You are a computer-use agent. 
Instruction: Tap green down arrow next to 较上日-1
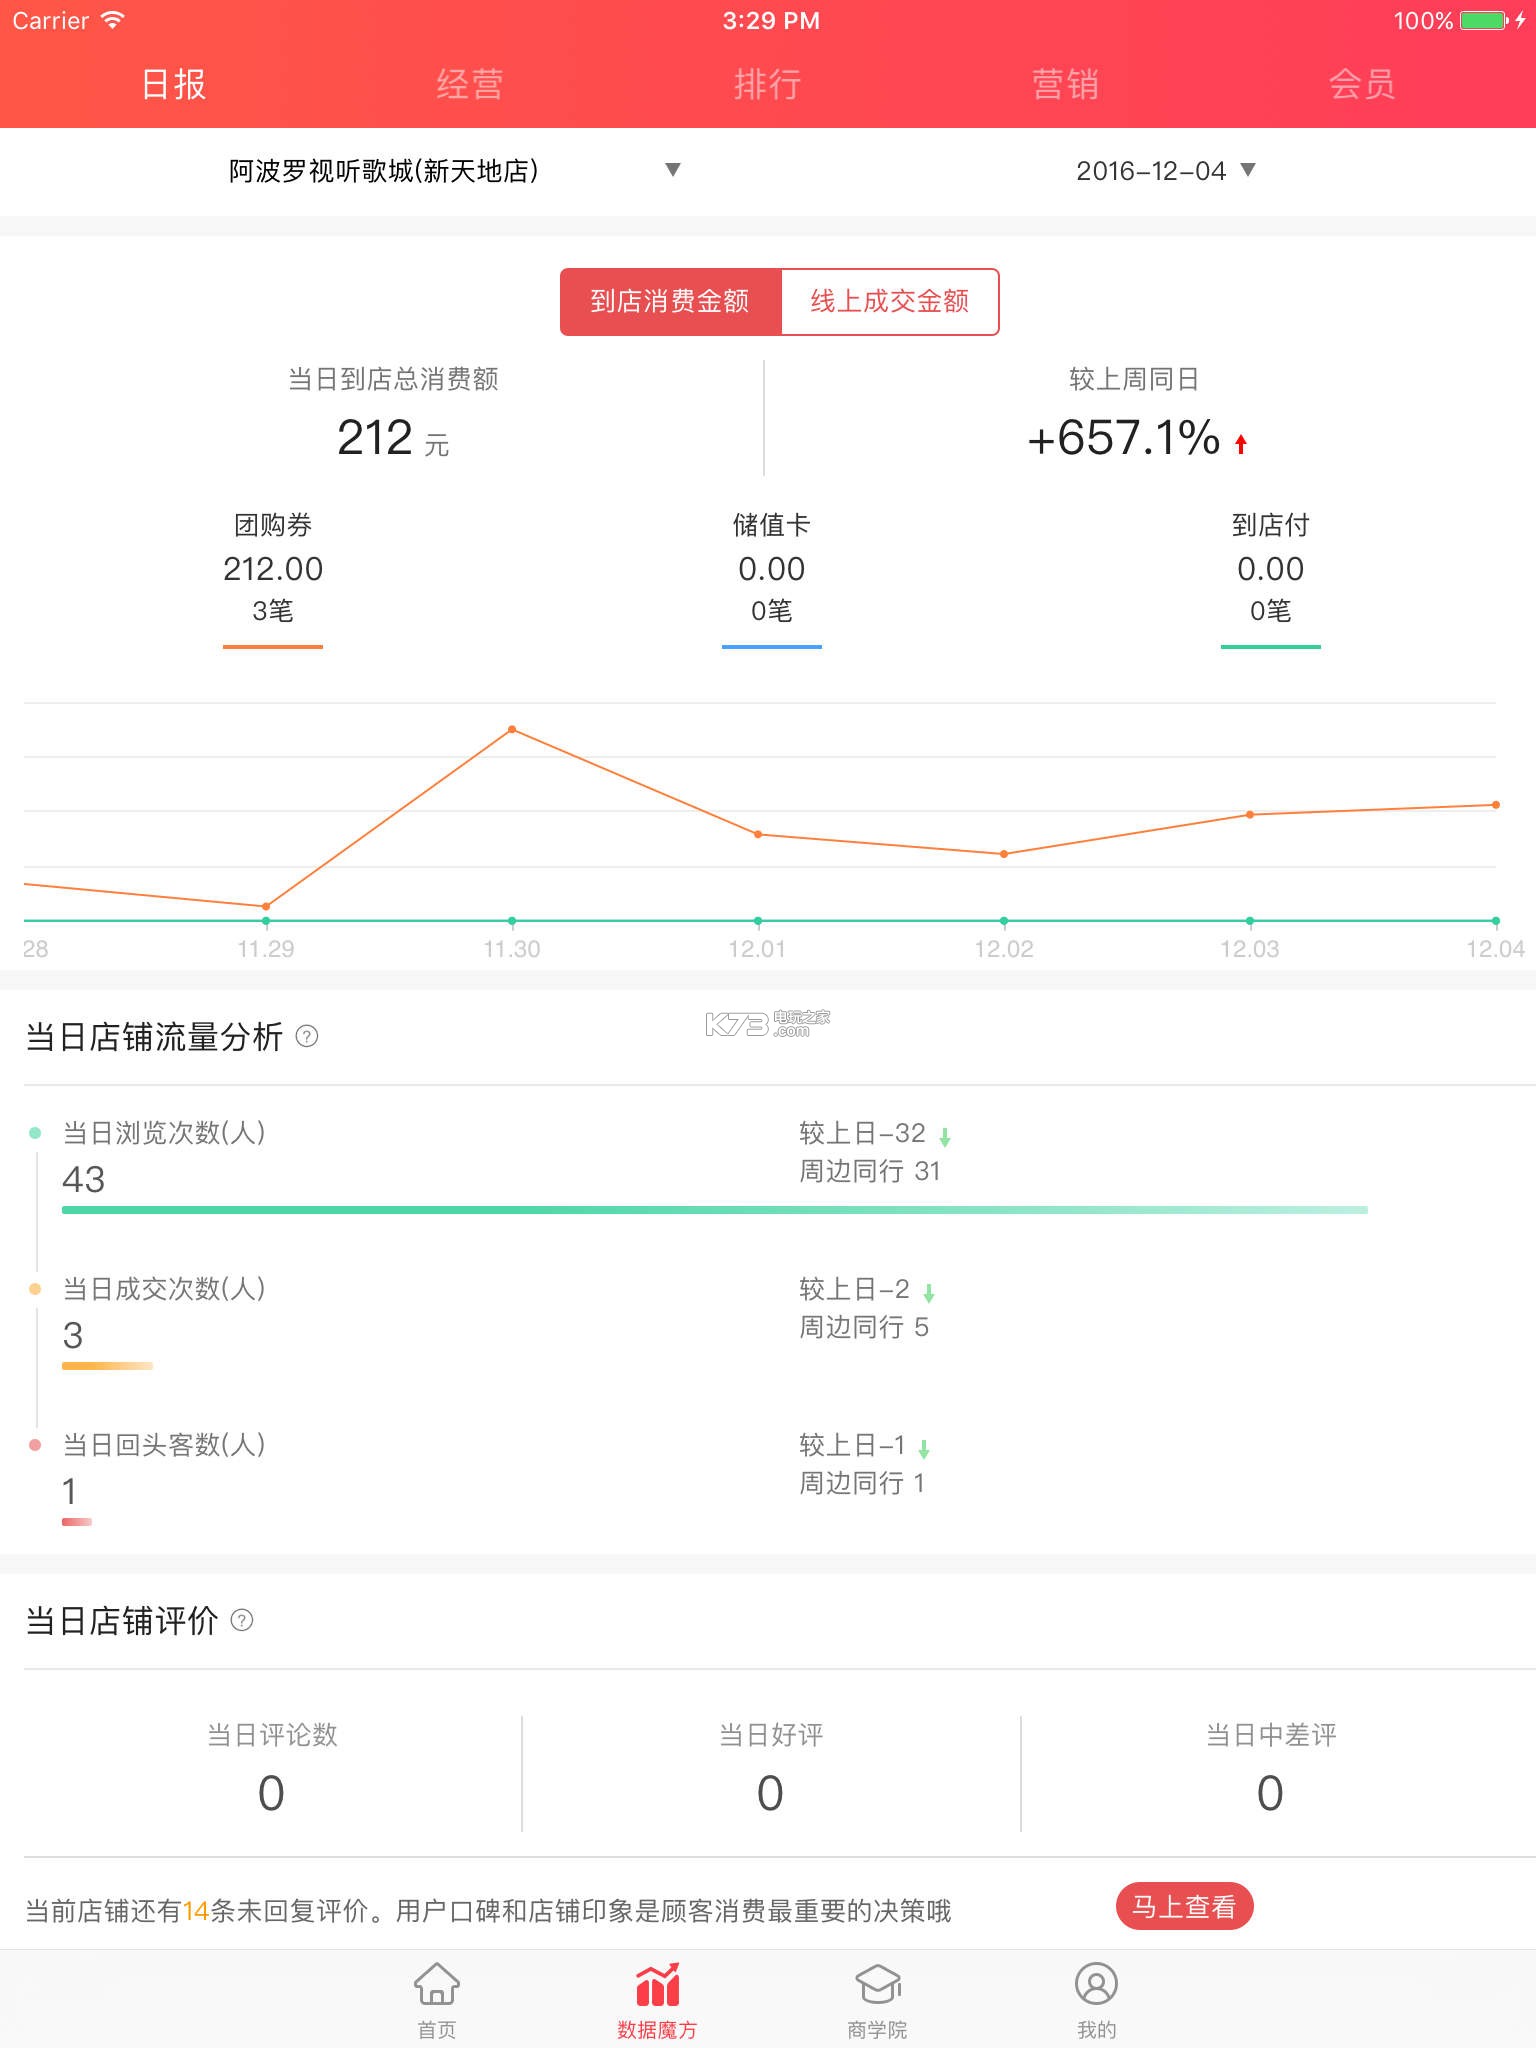(924, 1448)
